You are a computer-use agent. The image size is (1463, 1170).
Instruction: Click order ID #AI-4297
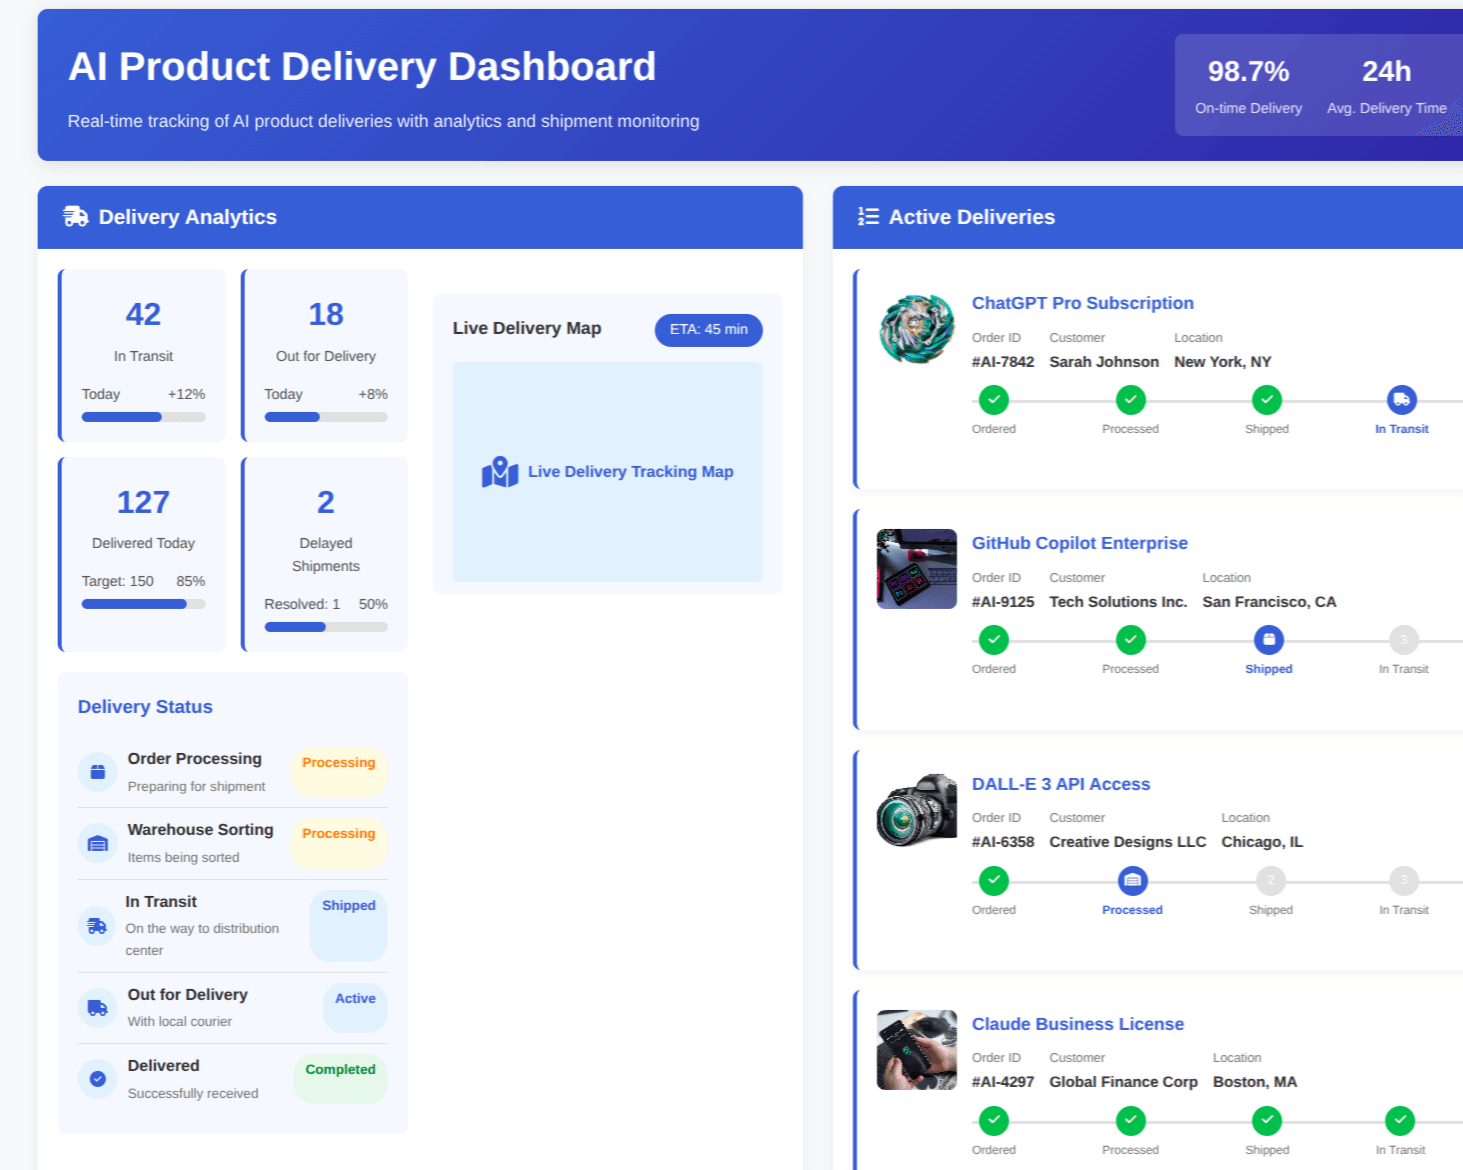[1003, 1082]
